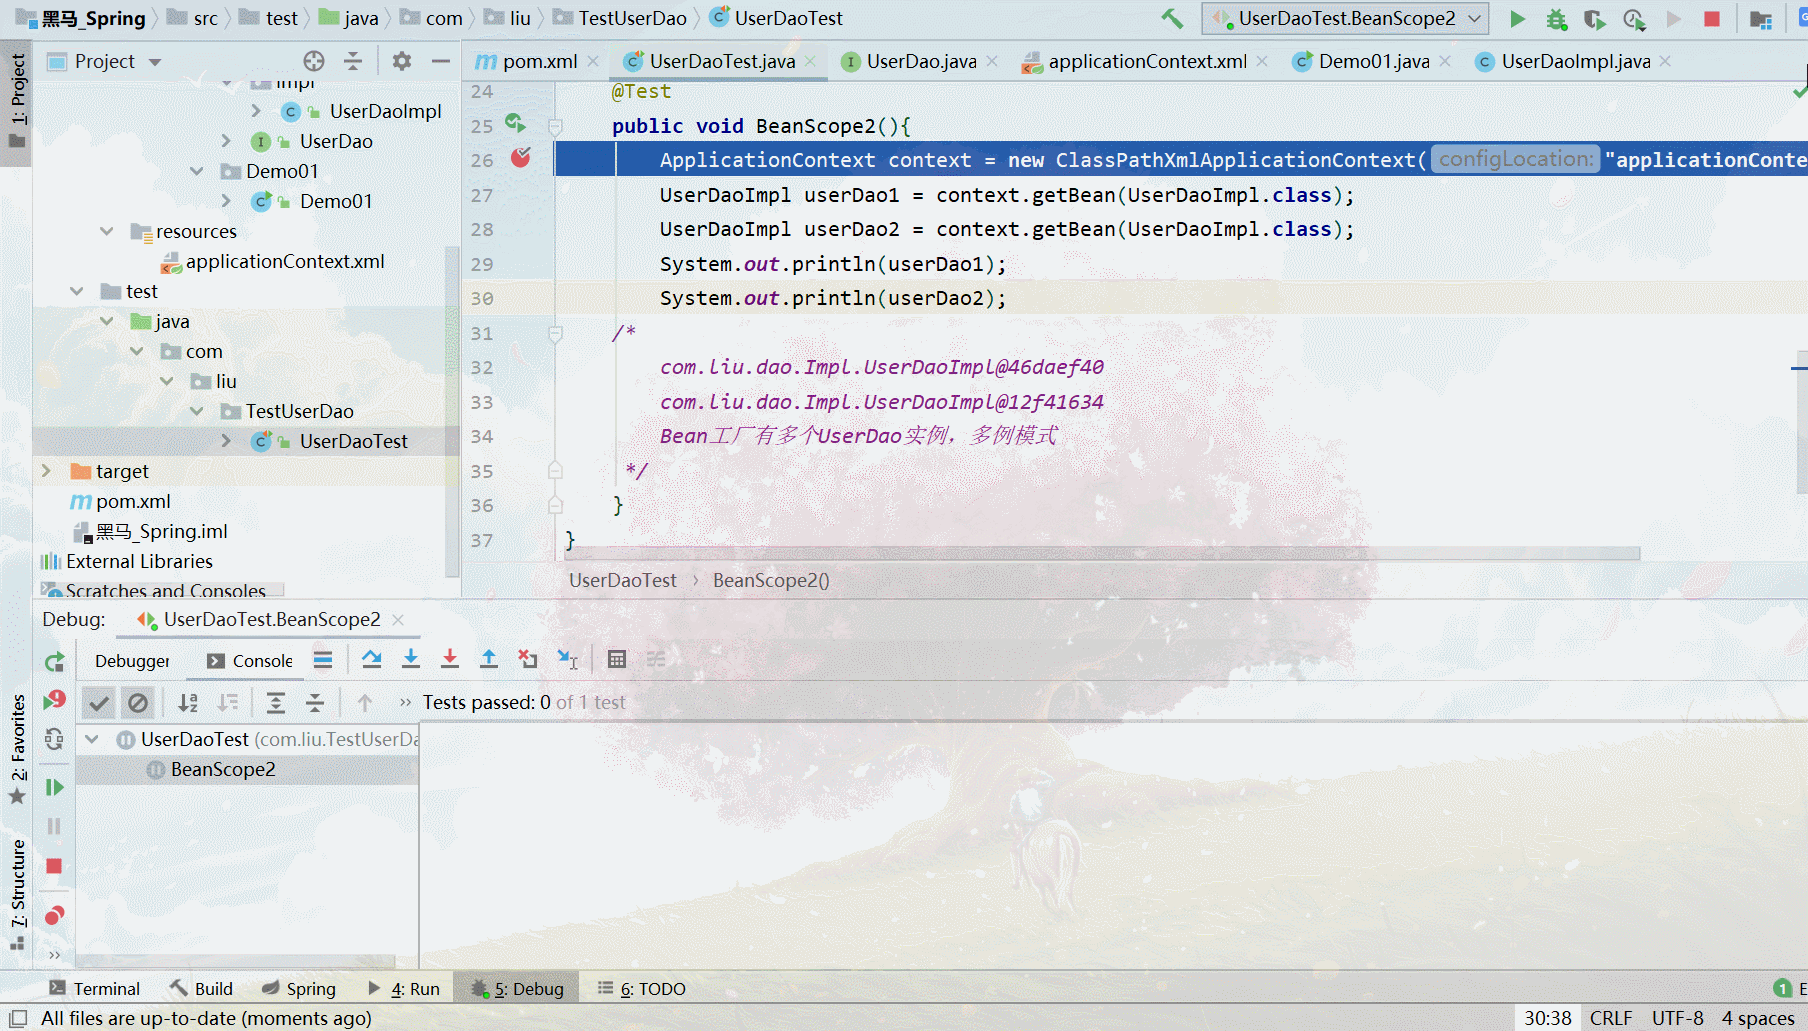Click UTF-8 encoding in status bar
Image resolution: width=1808 pixels, height=1031 pixels.
[1677, 1018]
